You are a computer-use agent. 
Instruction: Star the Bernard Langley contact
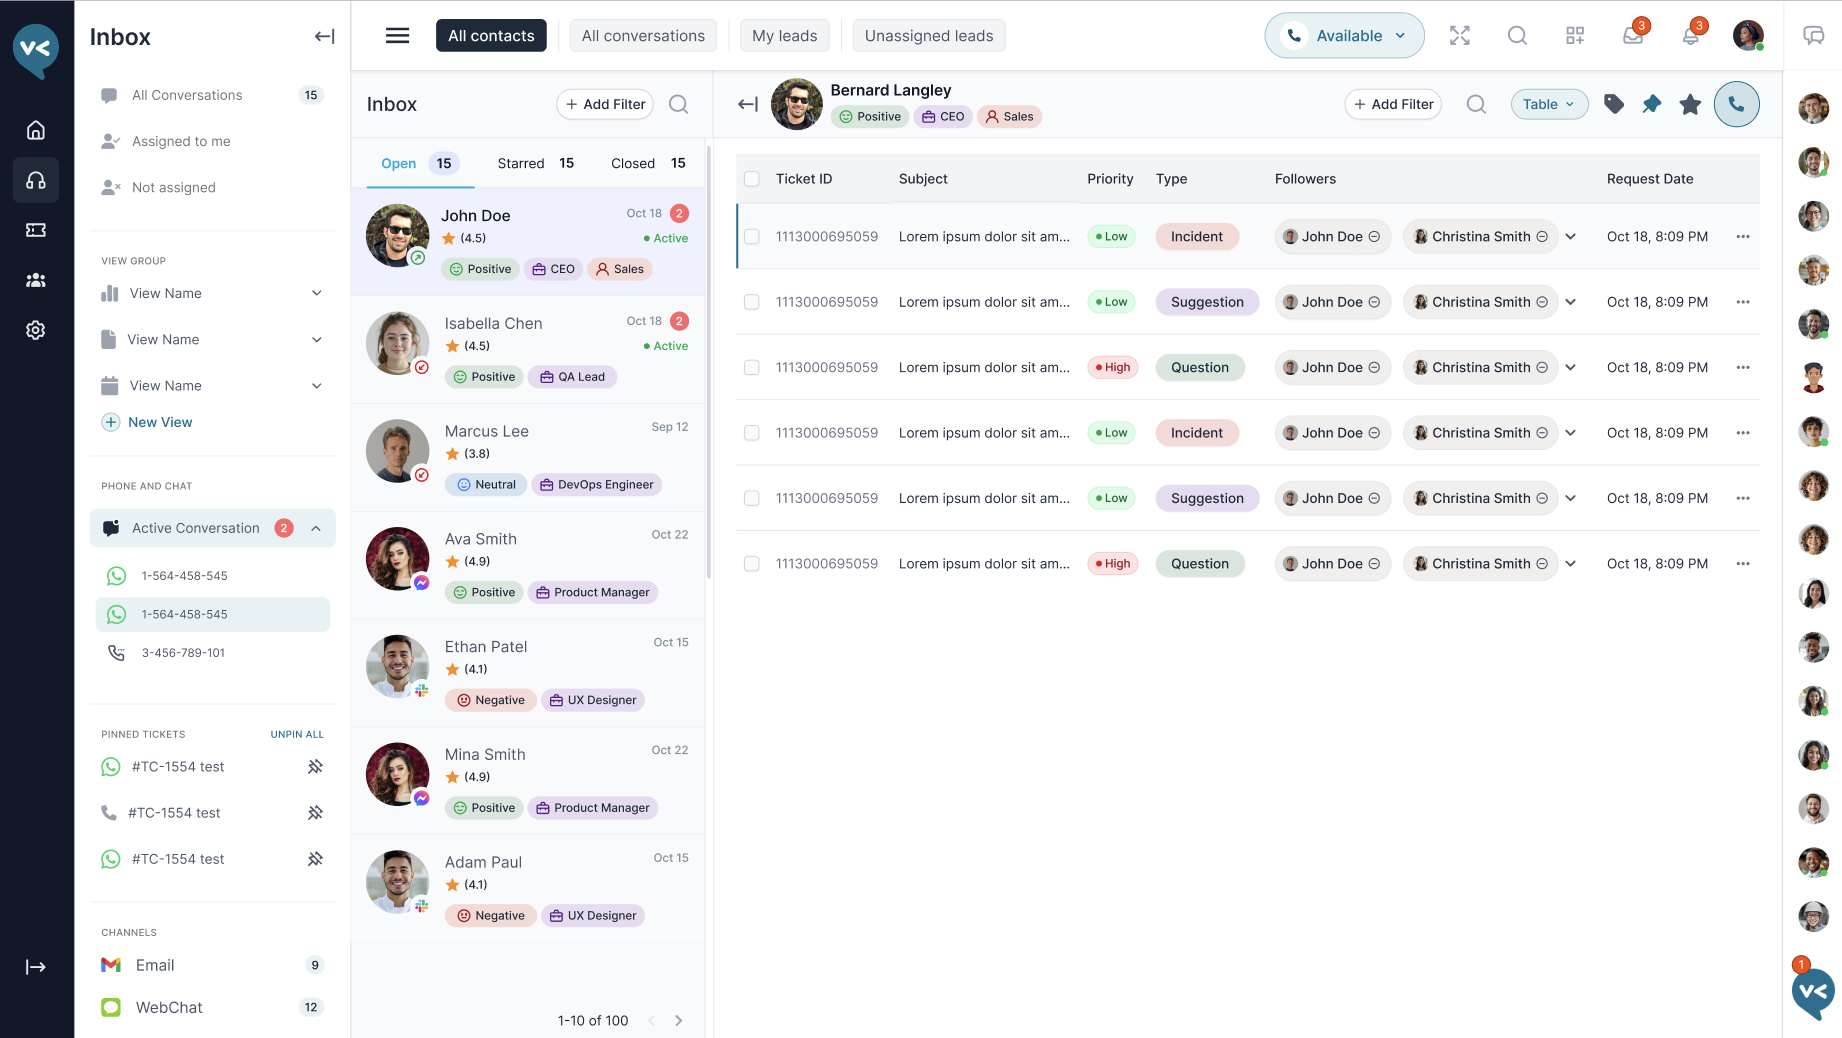point(1690,104)
